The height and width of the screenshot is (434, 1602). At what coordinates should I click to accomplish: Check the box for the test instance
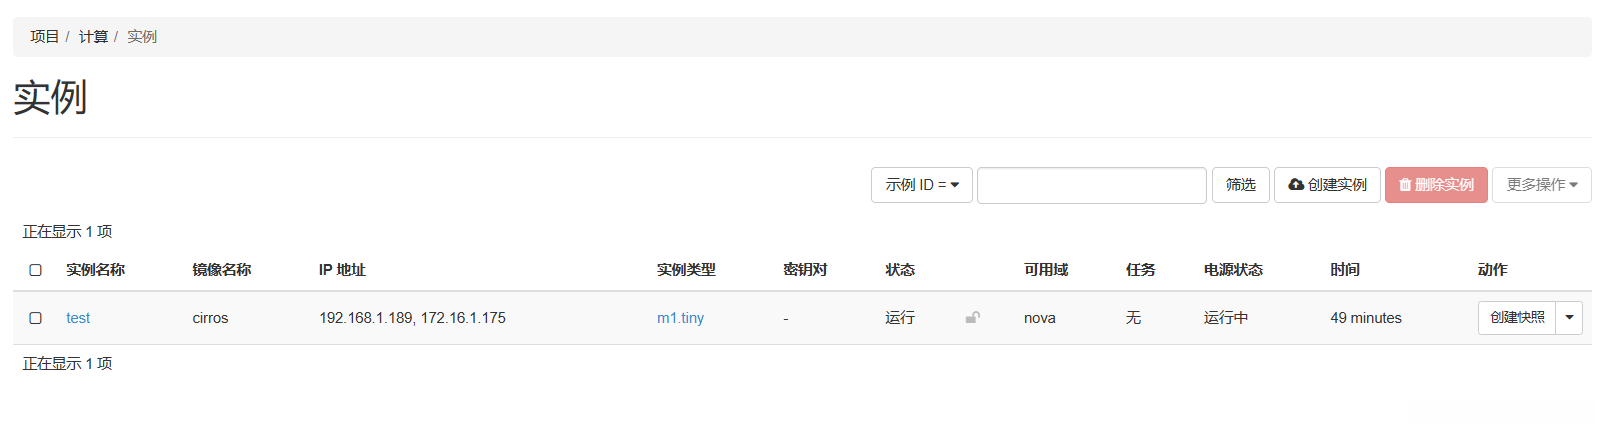[35, 318]
